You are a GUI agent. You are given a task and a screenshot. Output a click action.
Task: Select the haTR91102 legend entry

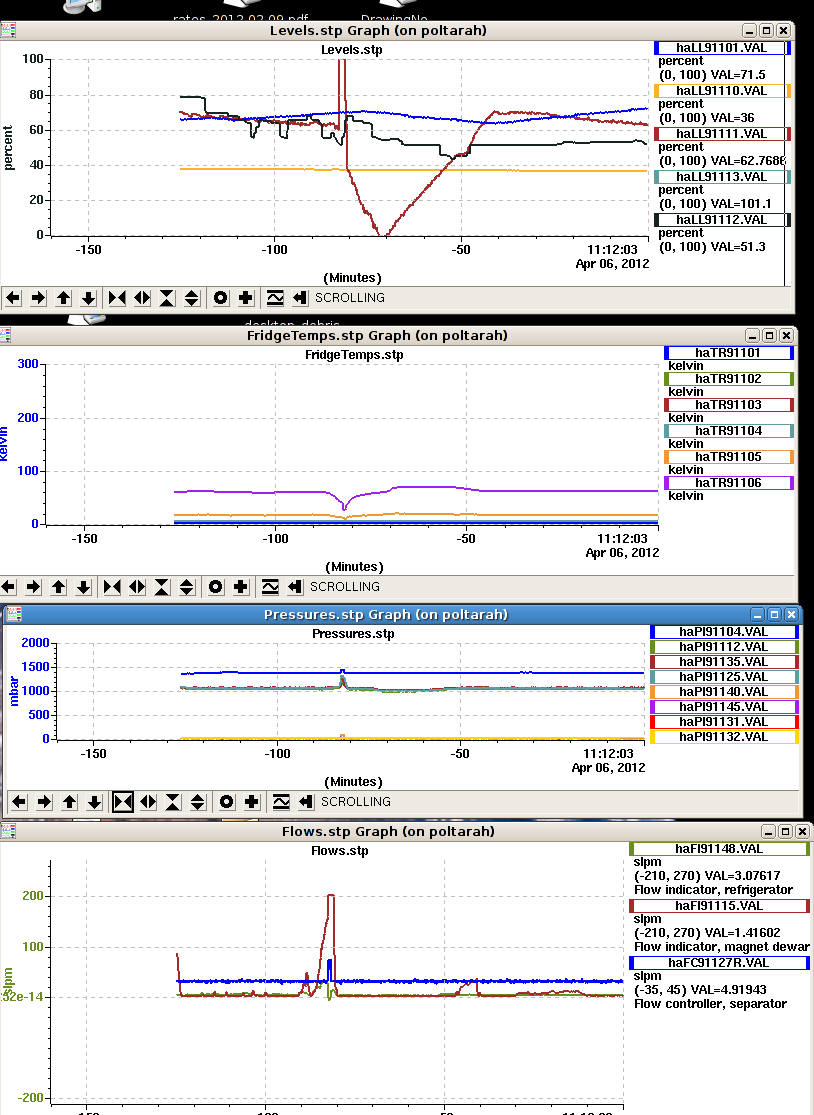tap(729, 379)
